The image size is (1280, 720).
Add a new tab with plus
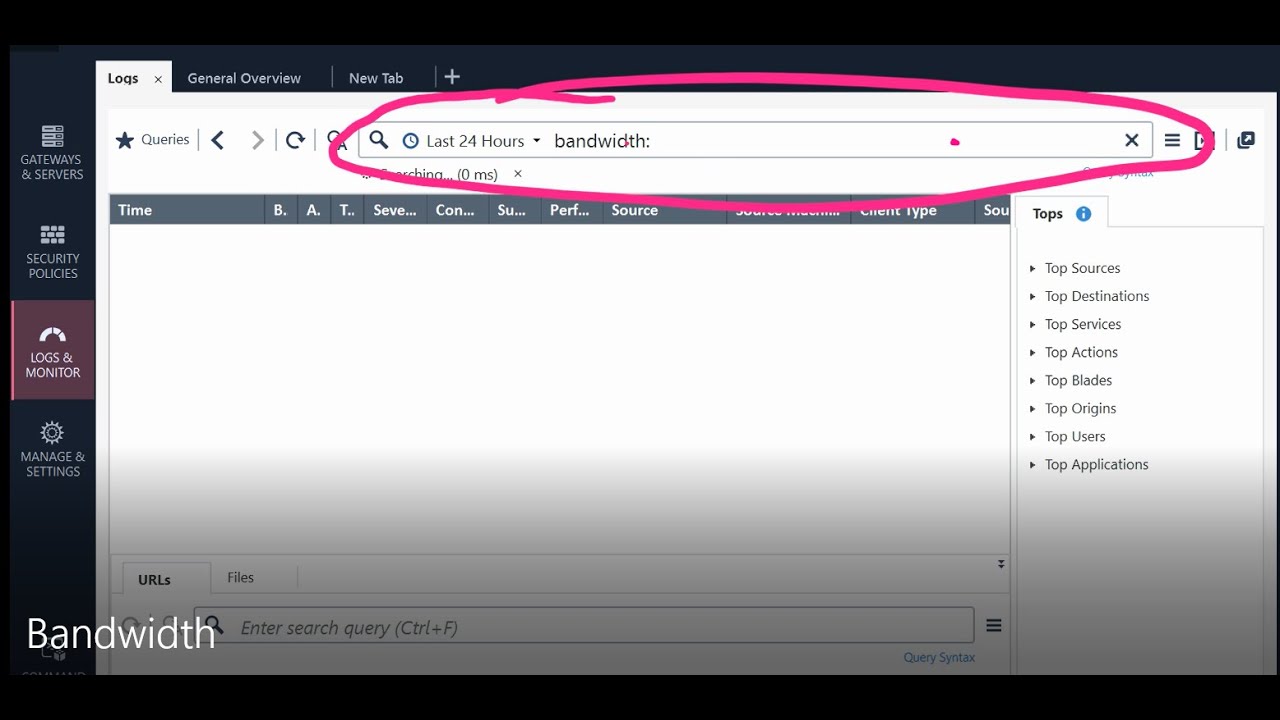click(452, 77)
